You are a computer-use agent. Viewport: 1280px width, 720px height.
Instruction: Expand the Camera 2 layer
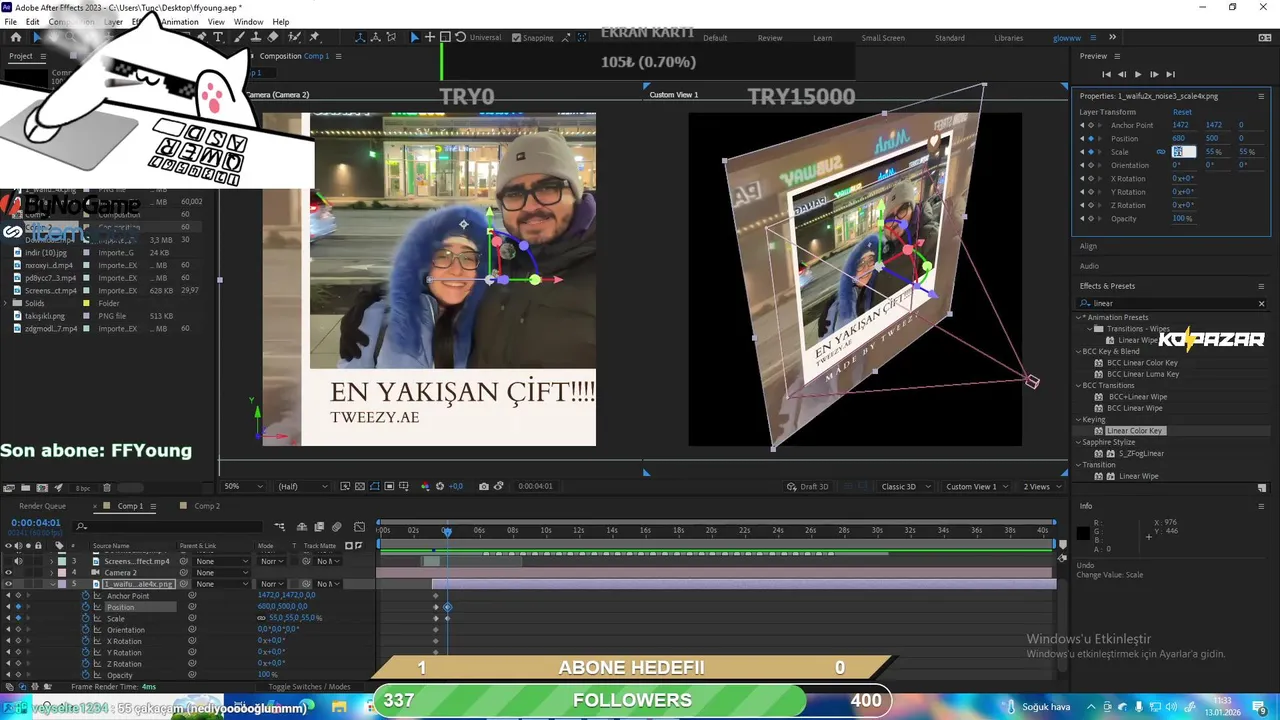coord(52,573)
